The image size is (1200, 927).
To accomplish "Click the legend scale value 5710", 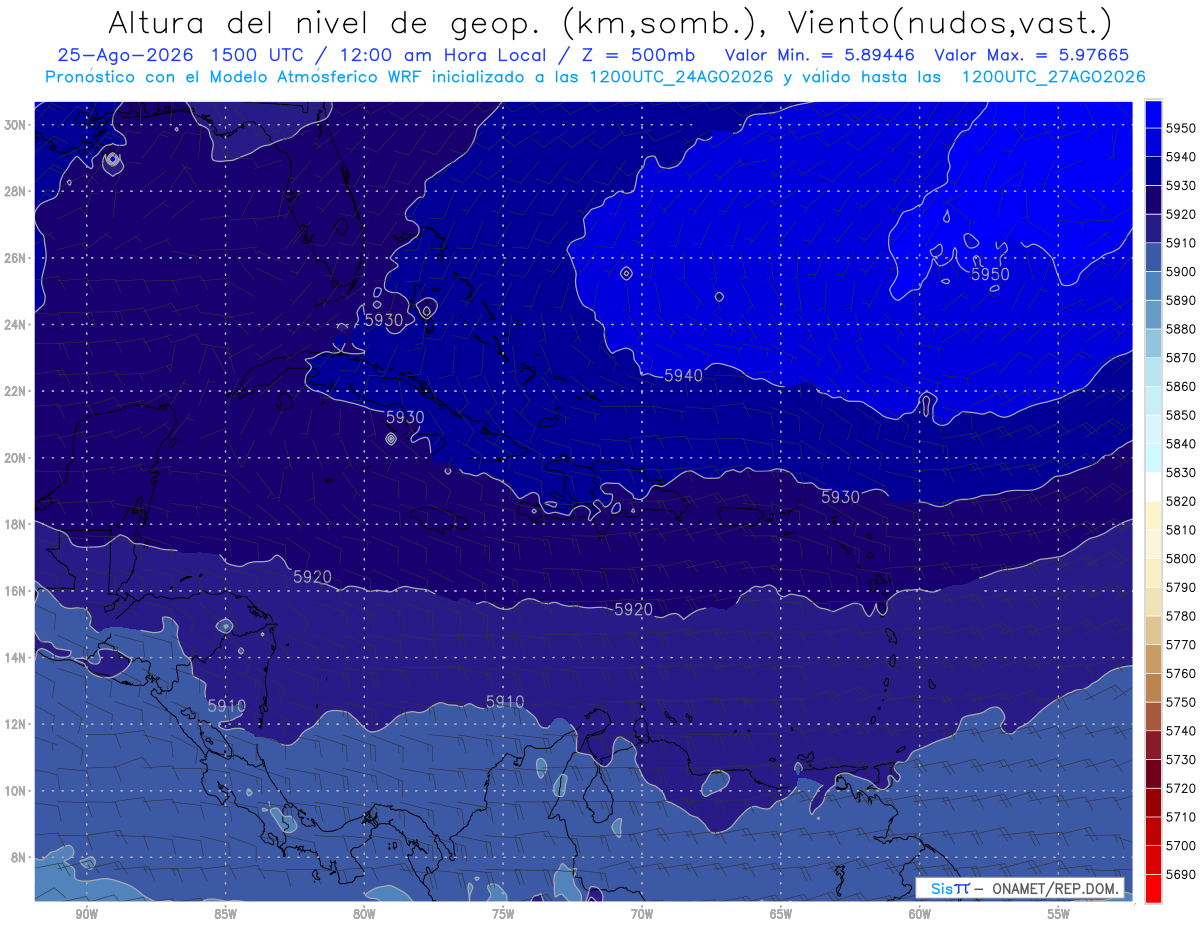I will (1181, 817).
